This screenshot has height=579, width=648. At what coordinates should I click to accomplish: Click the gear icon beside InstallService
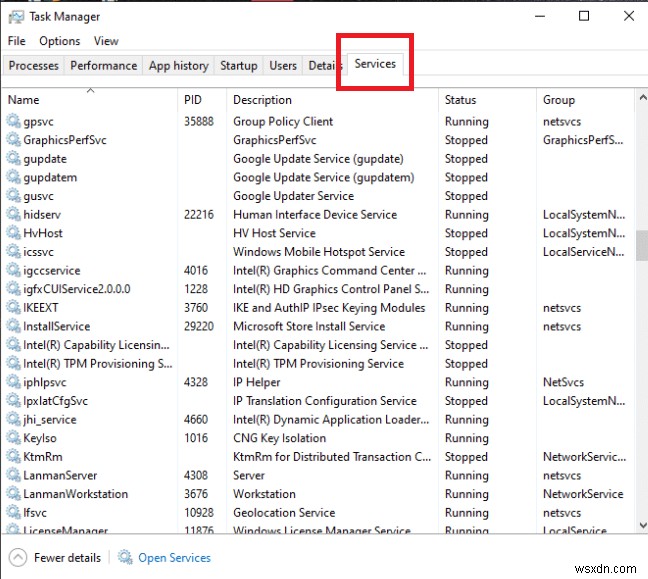pyautogui.click(x=13, y=326)
